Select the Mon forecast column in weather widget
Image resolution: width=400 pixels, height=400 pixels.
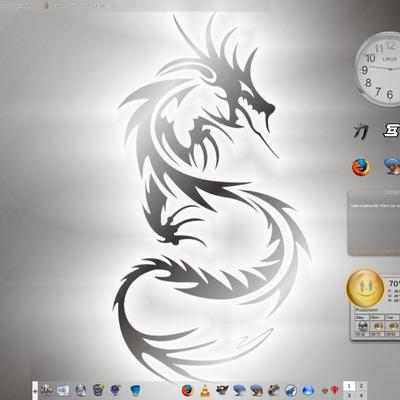377,325
